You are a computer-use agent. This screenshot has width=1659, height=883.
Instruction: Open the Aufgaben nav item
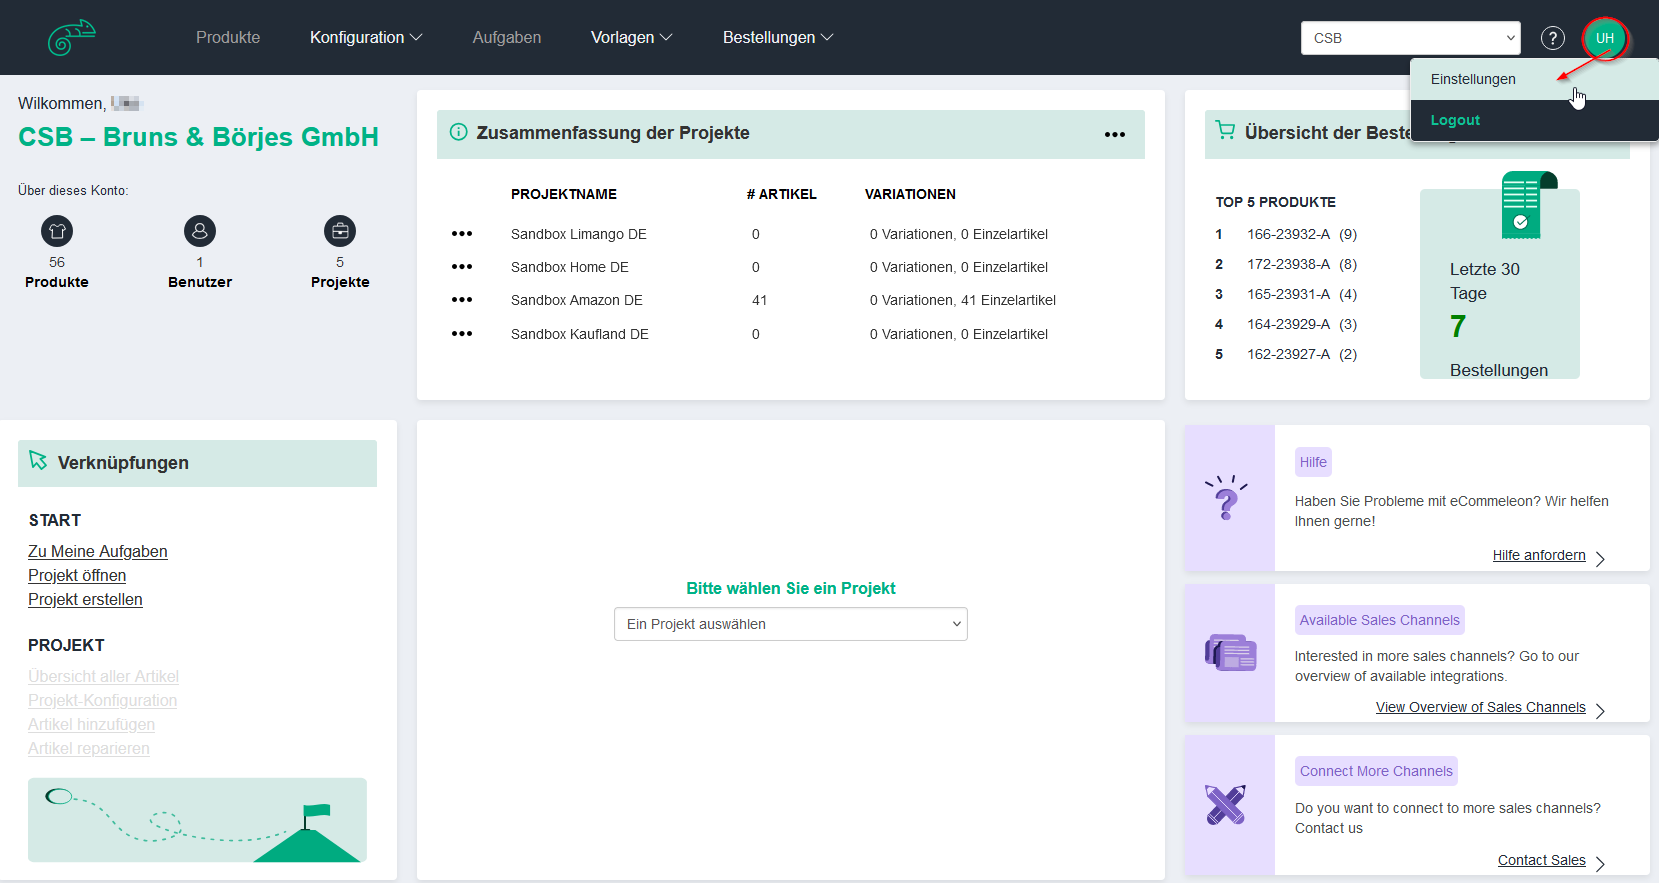coord(507,38)
